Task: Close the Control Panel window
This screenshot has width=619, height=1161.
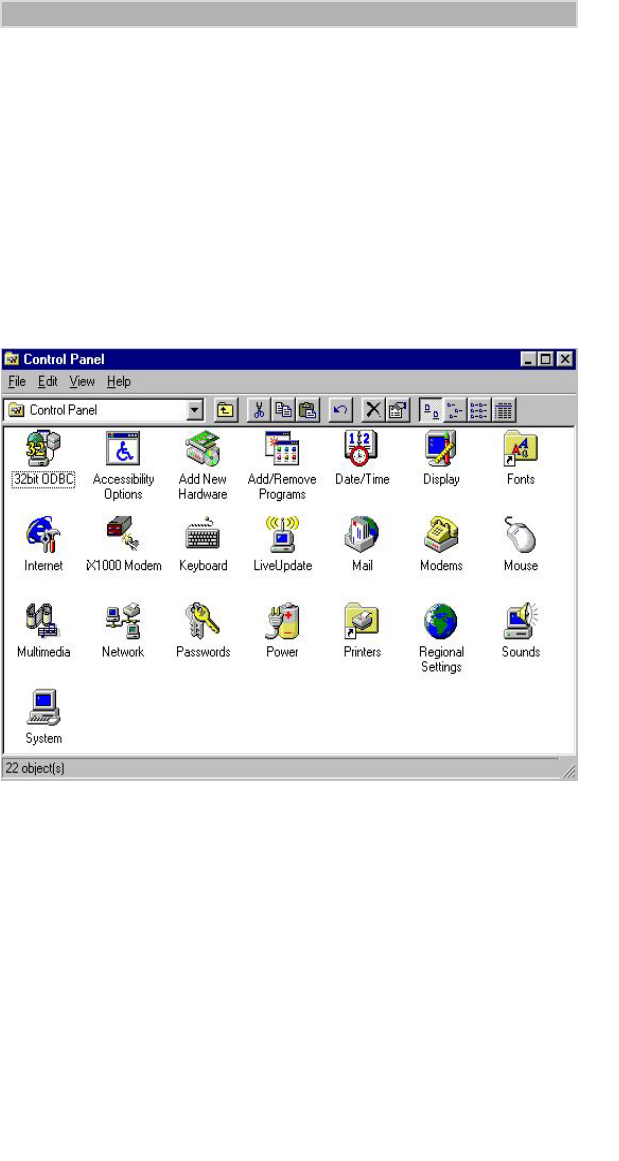Action: 566,359
